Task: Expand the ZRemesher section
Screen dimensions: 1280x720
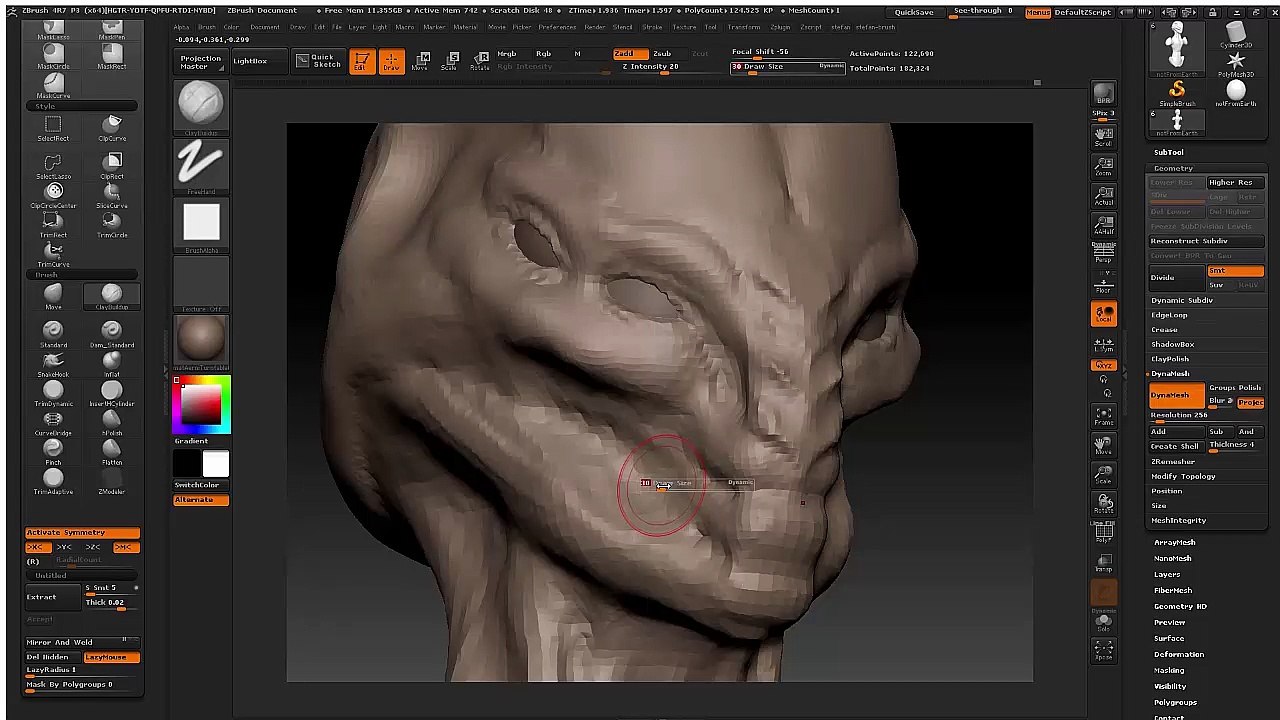Action: point(1173,461)
